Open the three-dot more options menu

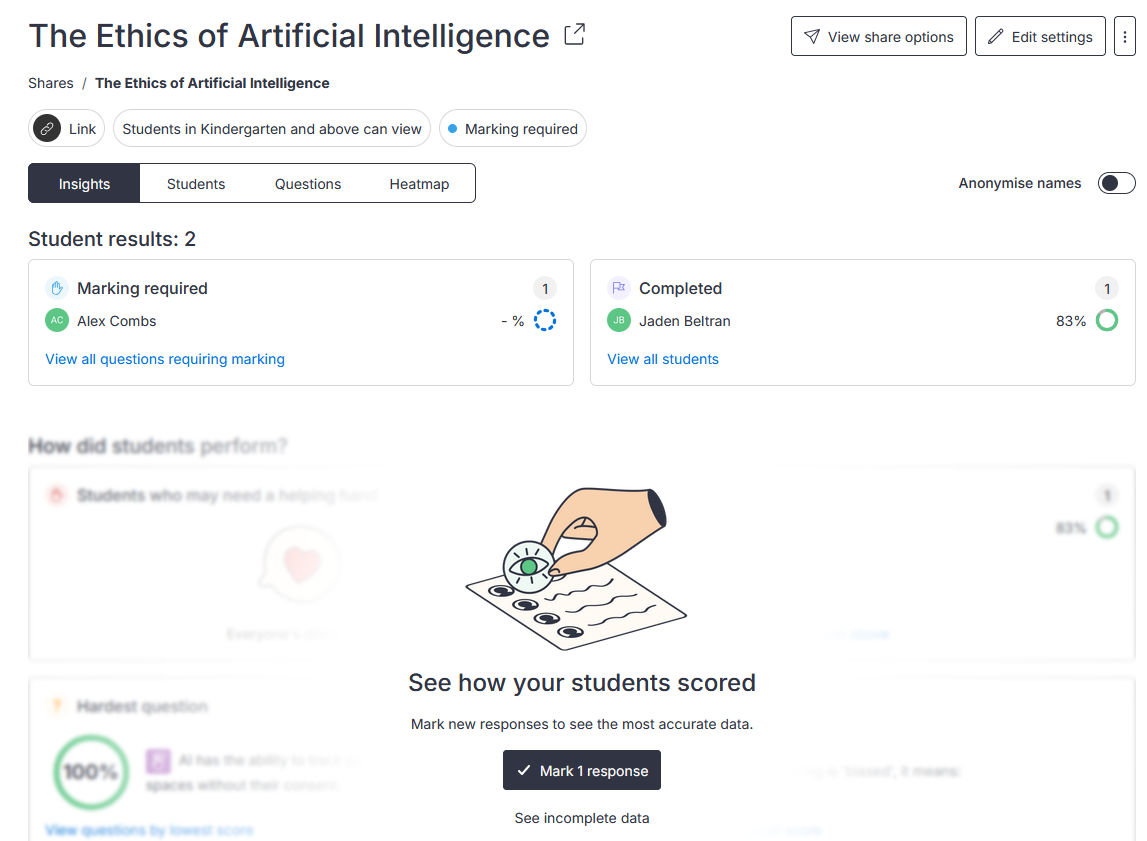coord(1124,36)
